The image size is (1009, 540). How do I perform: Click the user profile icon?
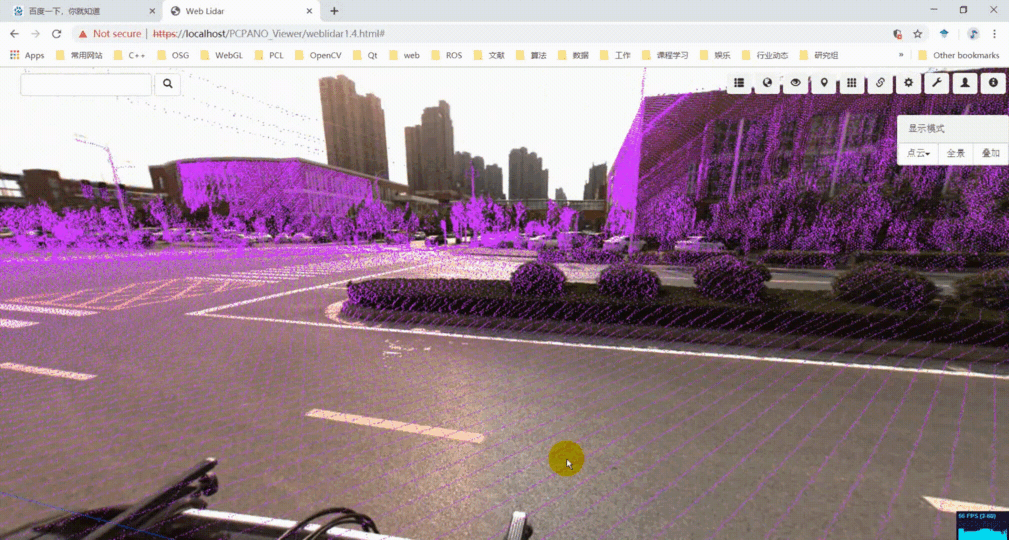pyautogui.click(x=965, y=83)
